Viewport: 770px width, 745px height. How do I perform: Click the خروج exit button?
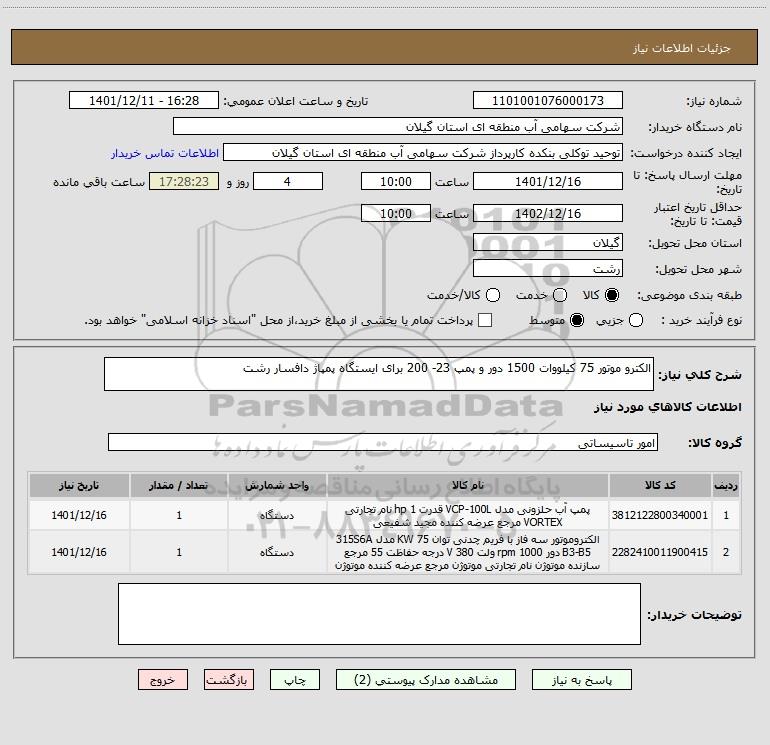[163, 680]
